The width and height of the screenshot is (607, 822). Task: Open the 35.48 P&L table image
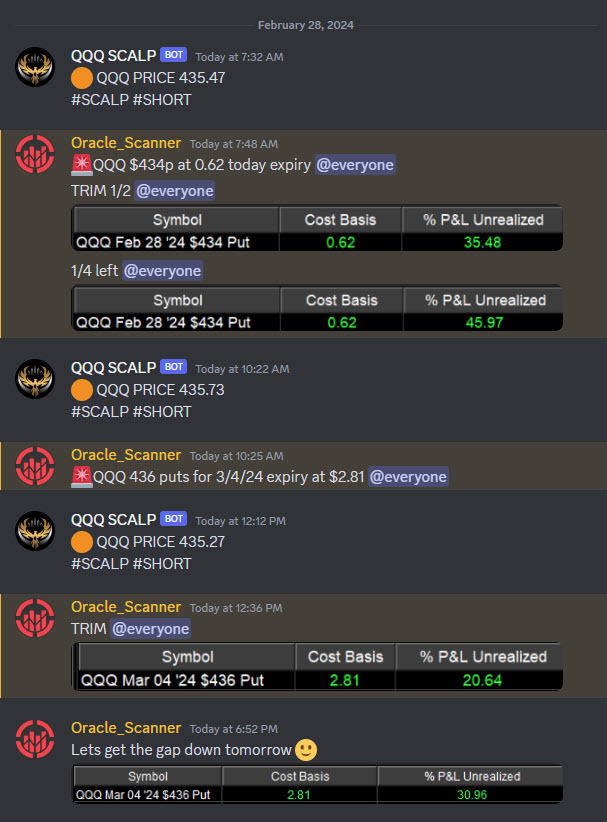[x=317, y=228]
